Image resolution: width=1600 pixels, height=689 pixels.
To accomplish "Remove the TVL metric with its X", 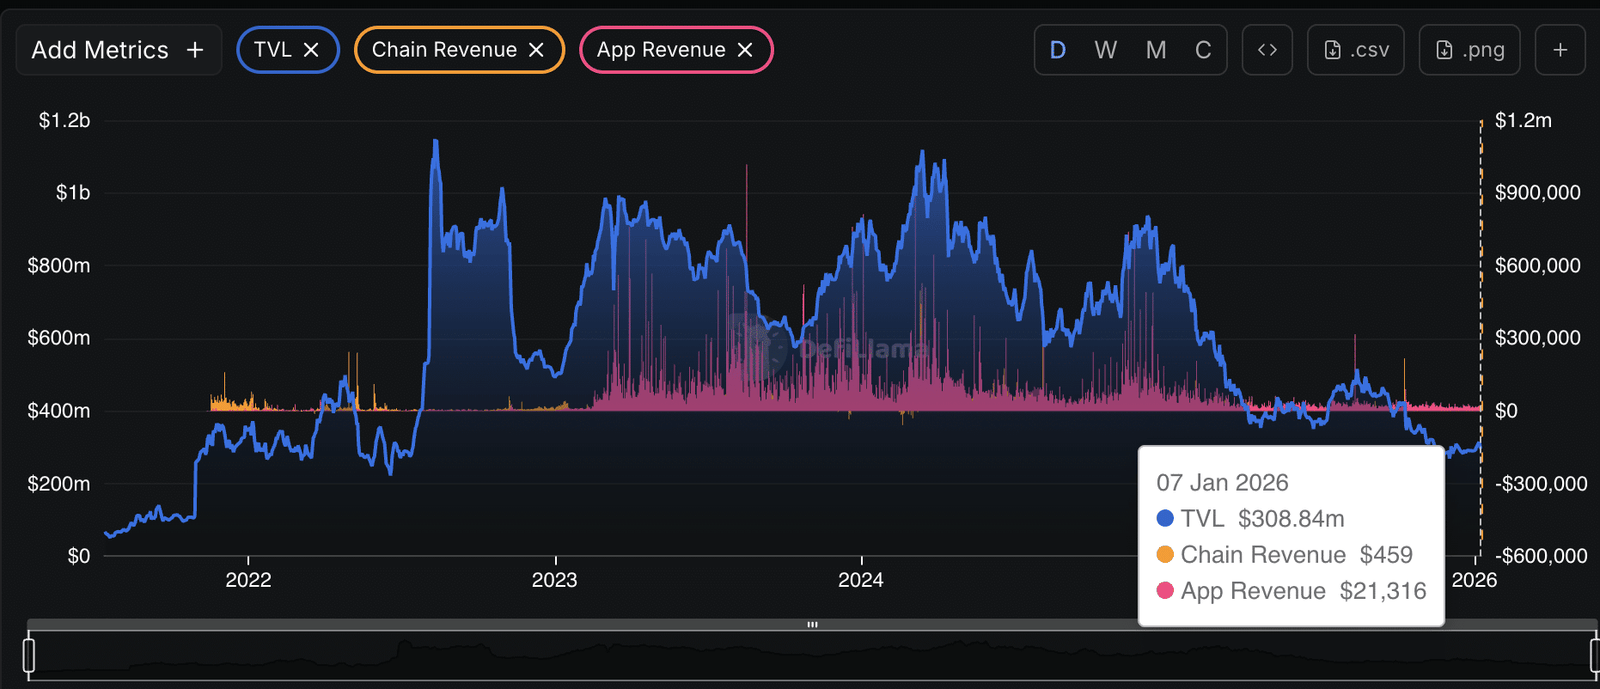I will pyautogui.click(x=311, y=50).
